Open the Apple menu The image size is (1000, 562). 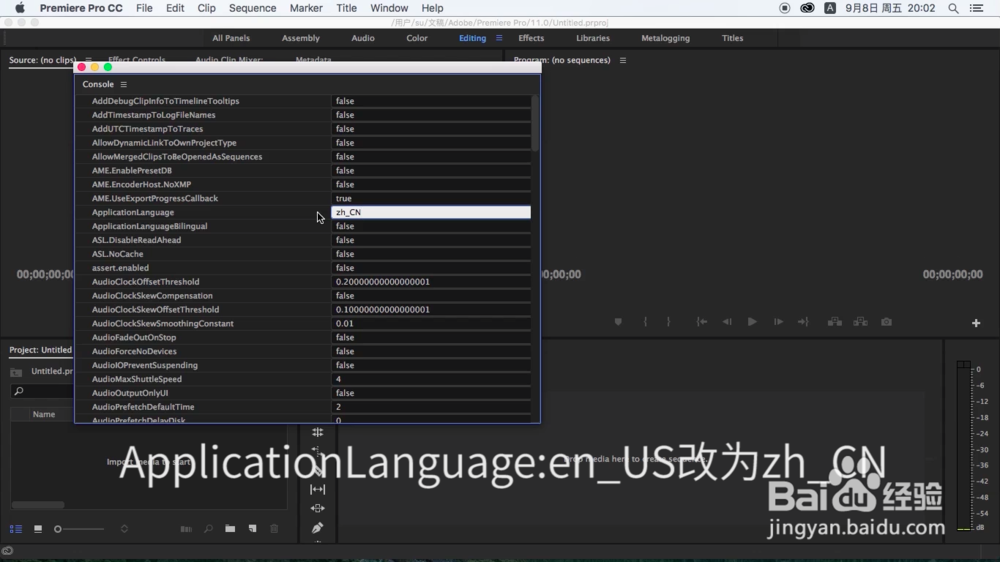(20, 8)
